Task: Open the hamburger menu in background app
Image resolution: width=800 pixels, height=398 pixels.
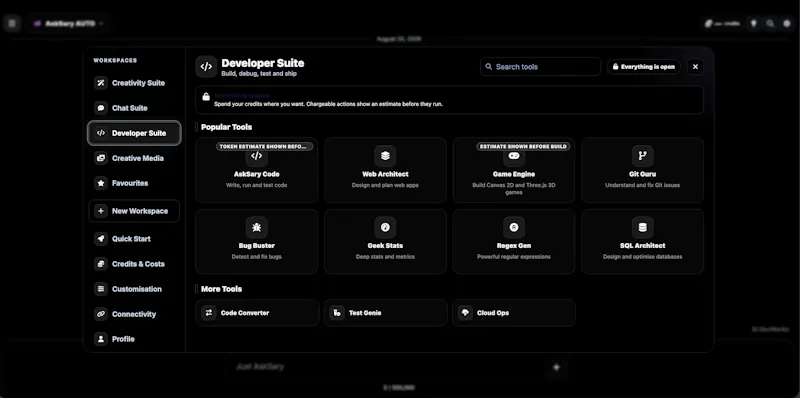Action: [x=12, y=23]
